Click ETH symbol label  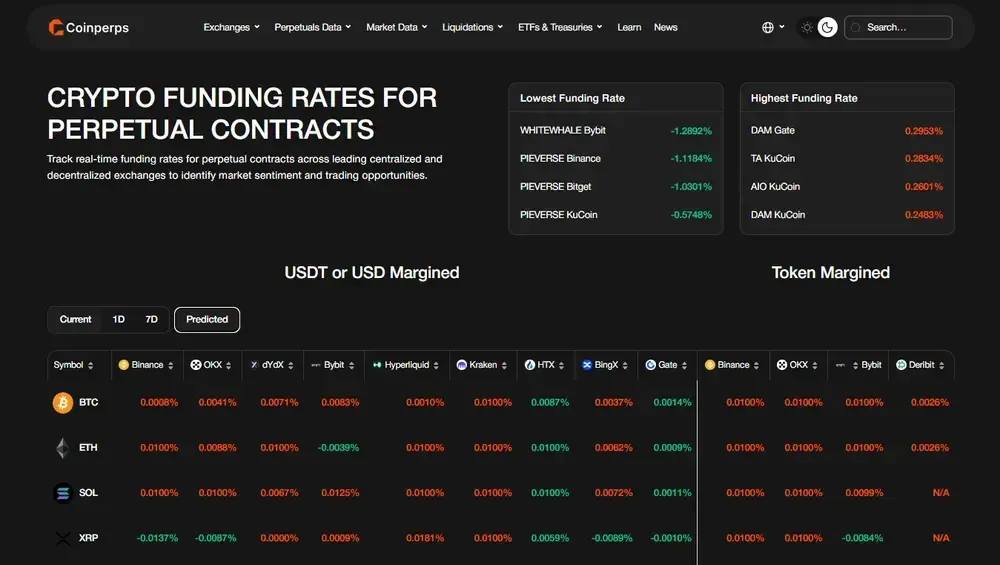pyautogui.click(x=88, y=448)
